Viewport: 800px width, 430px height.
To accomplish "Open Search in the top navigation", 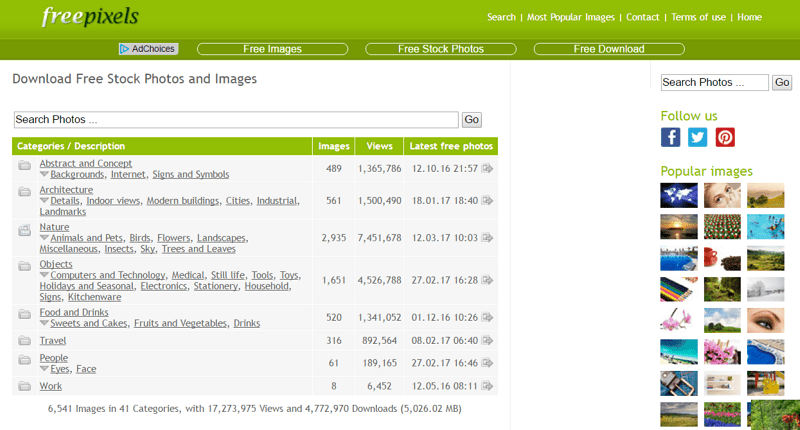I will point(501,17).
